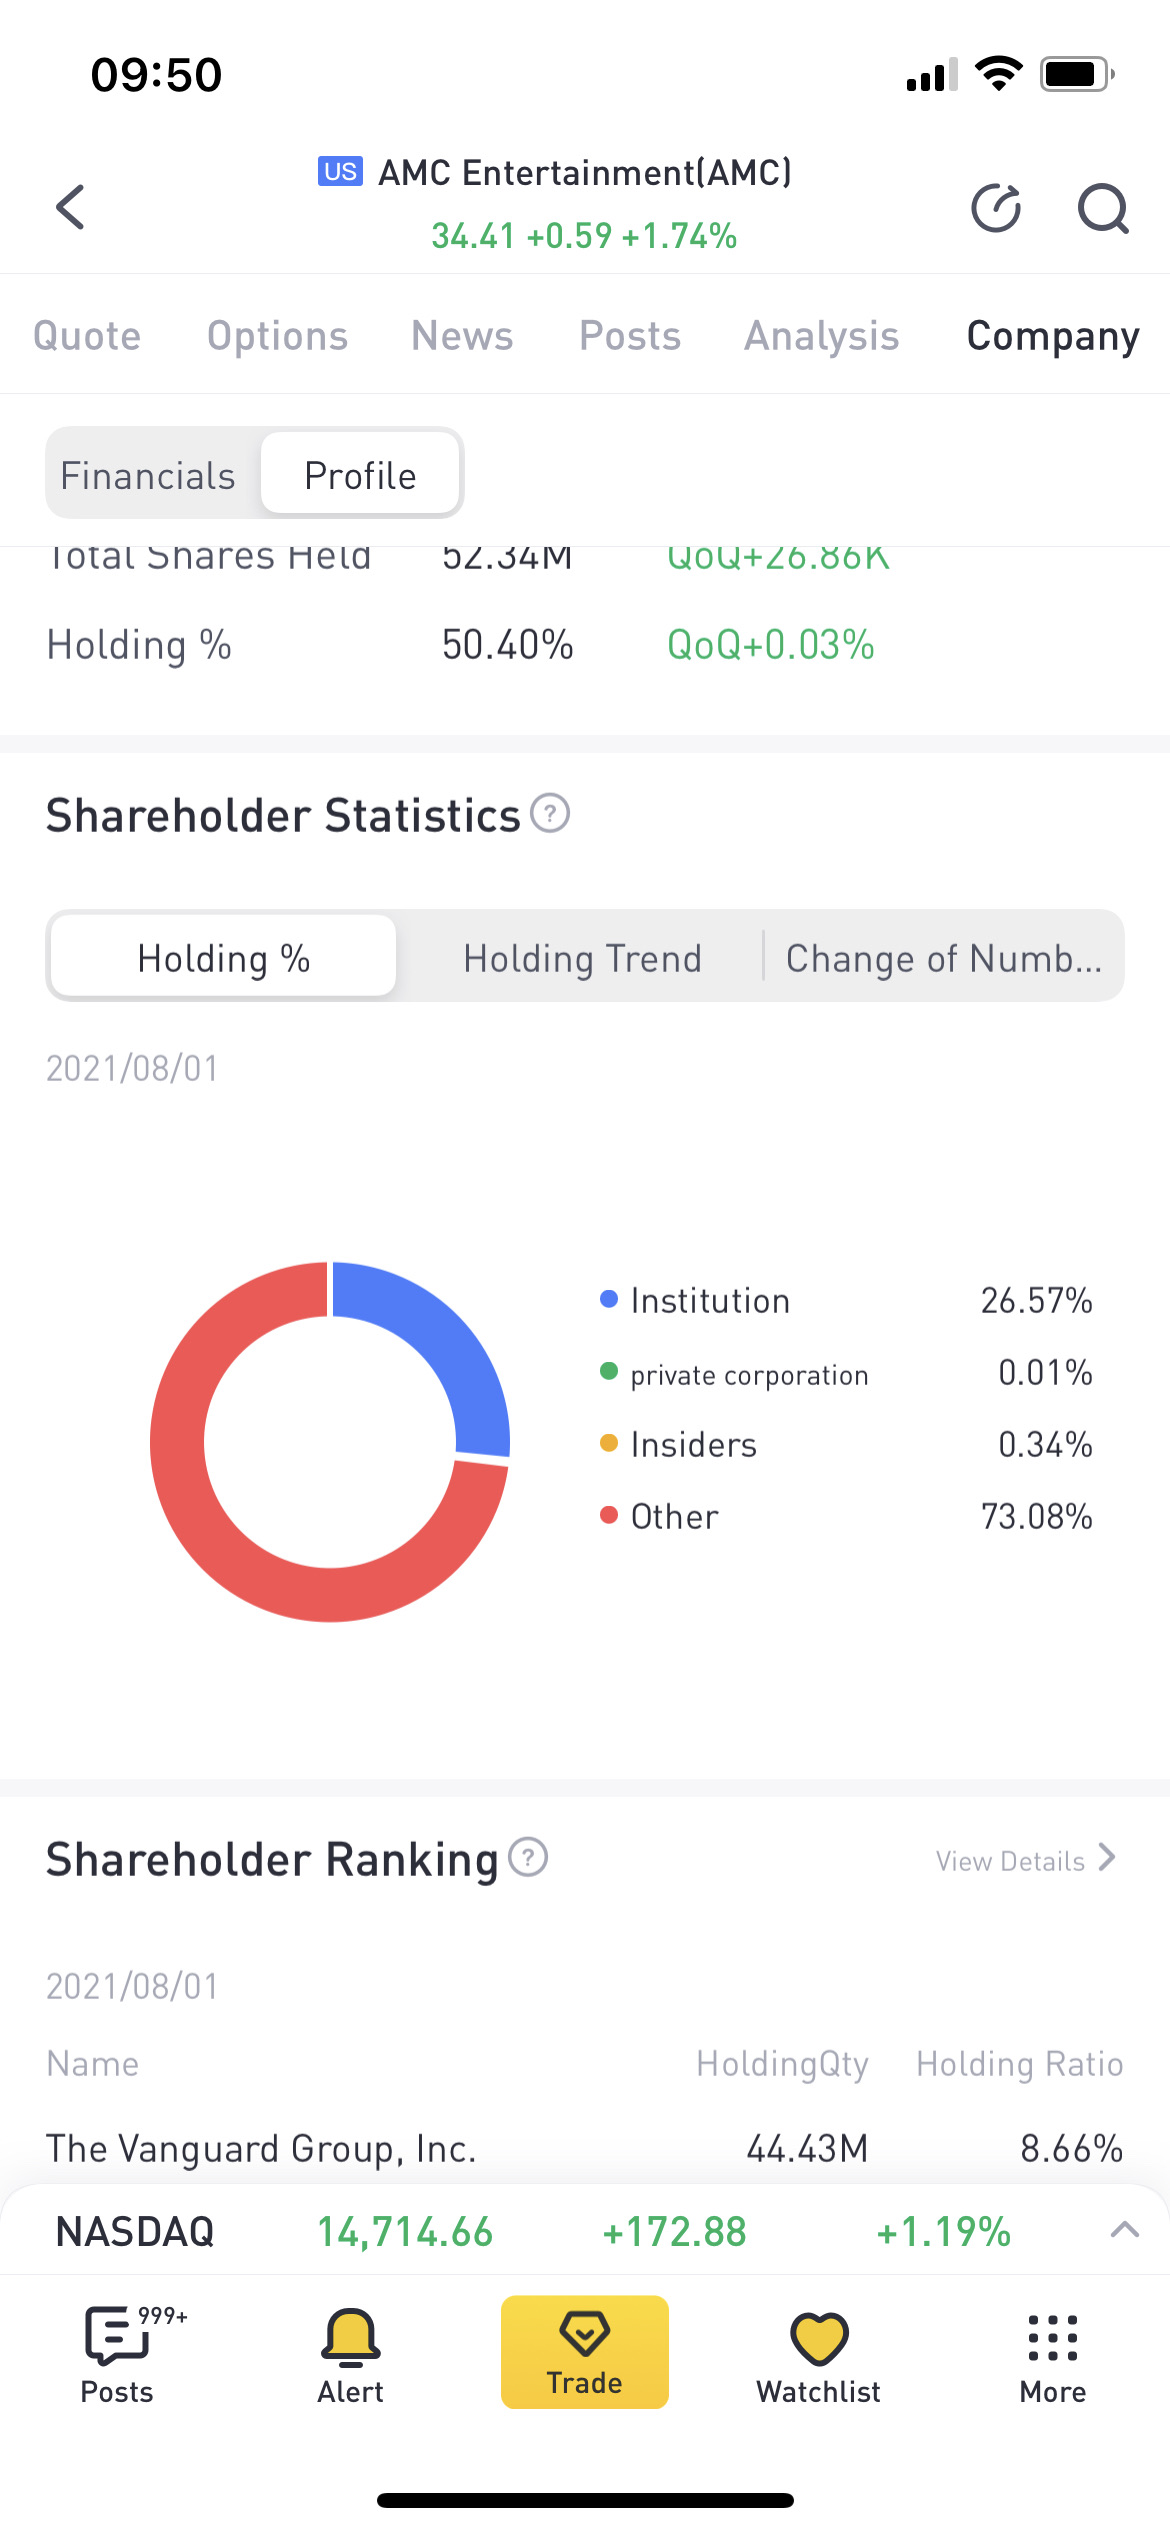Open the Options tab
The height and width of the screenshot is (2532, 1170).
277,336
